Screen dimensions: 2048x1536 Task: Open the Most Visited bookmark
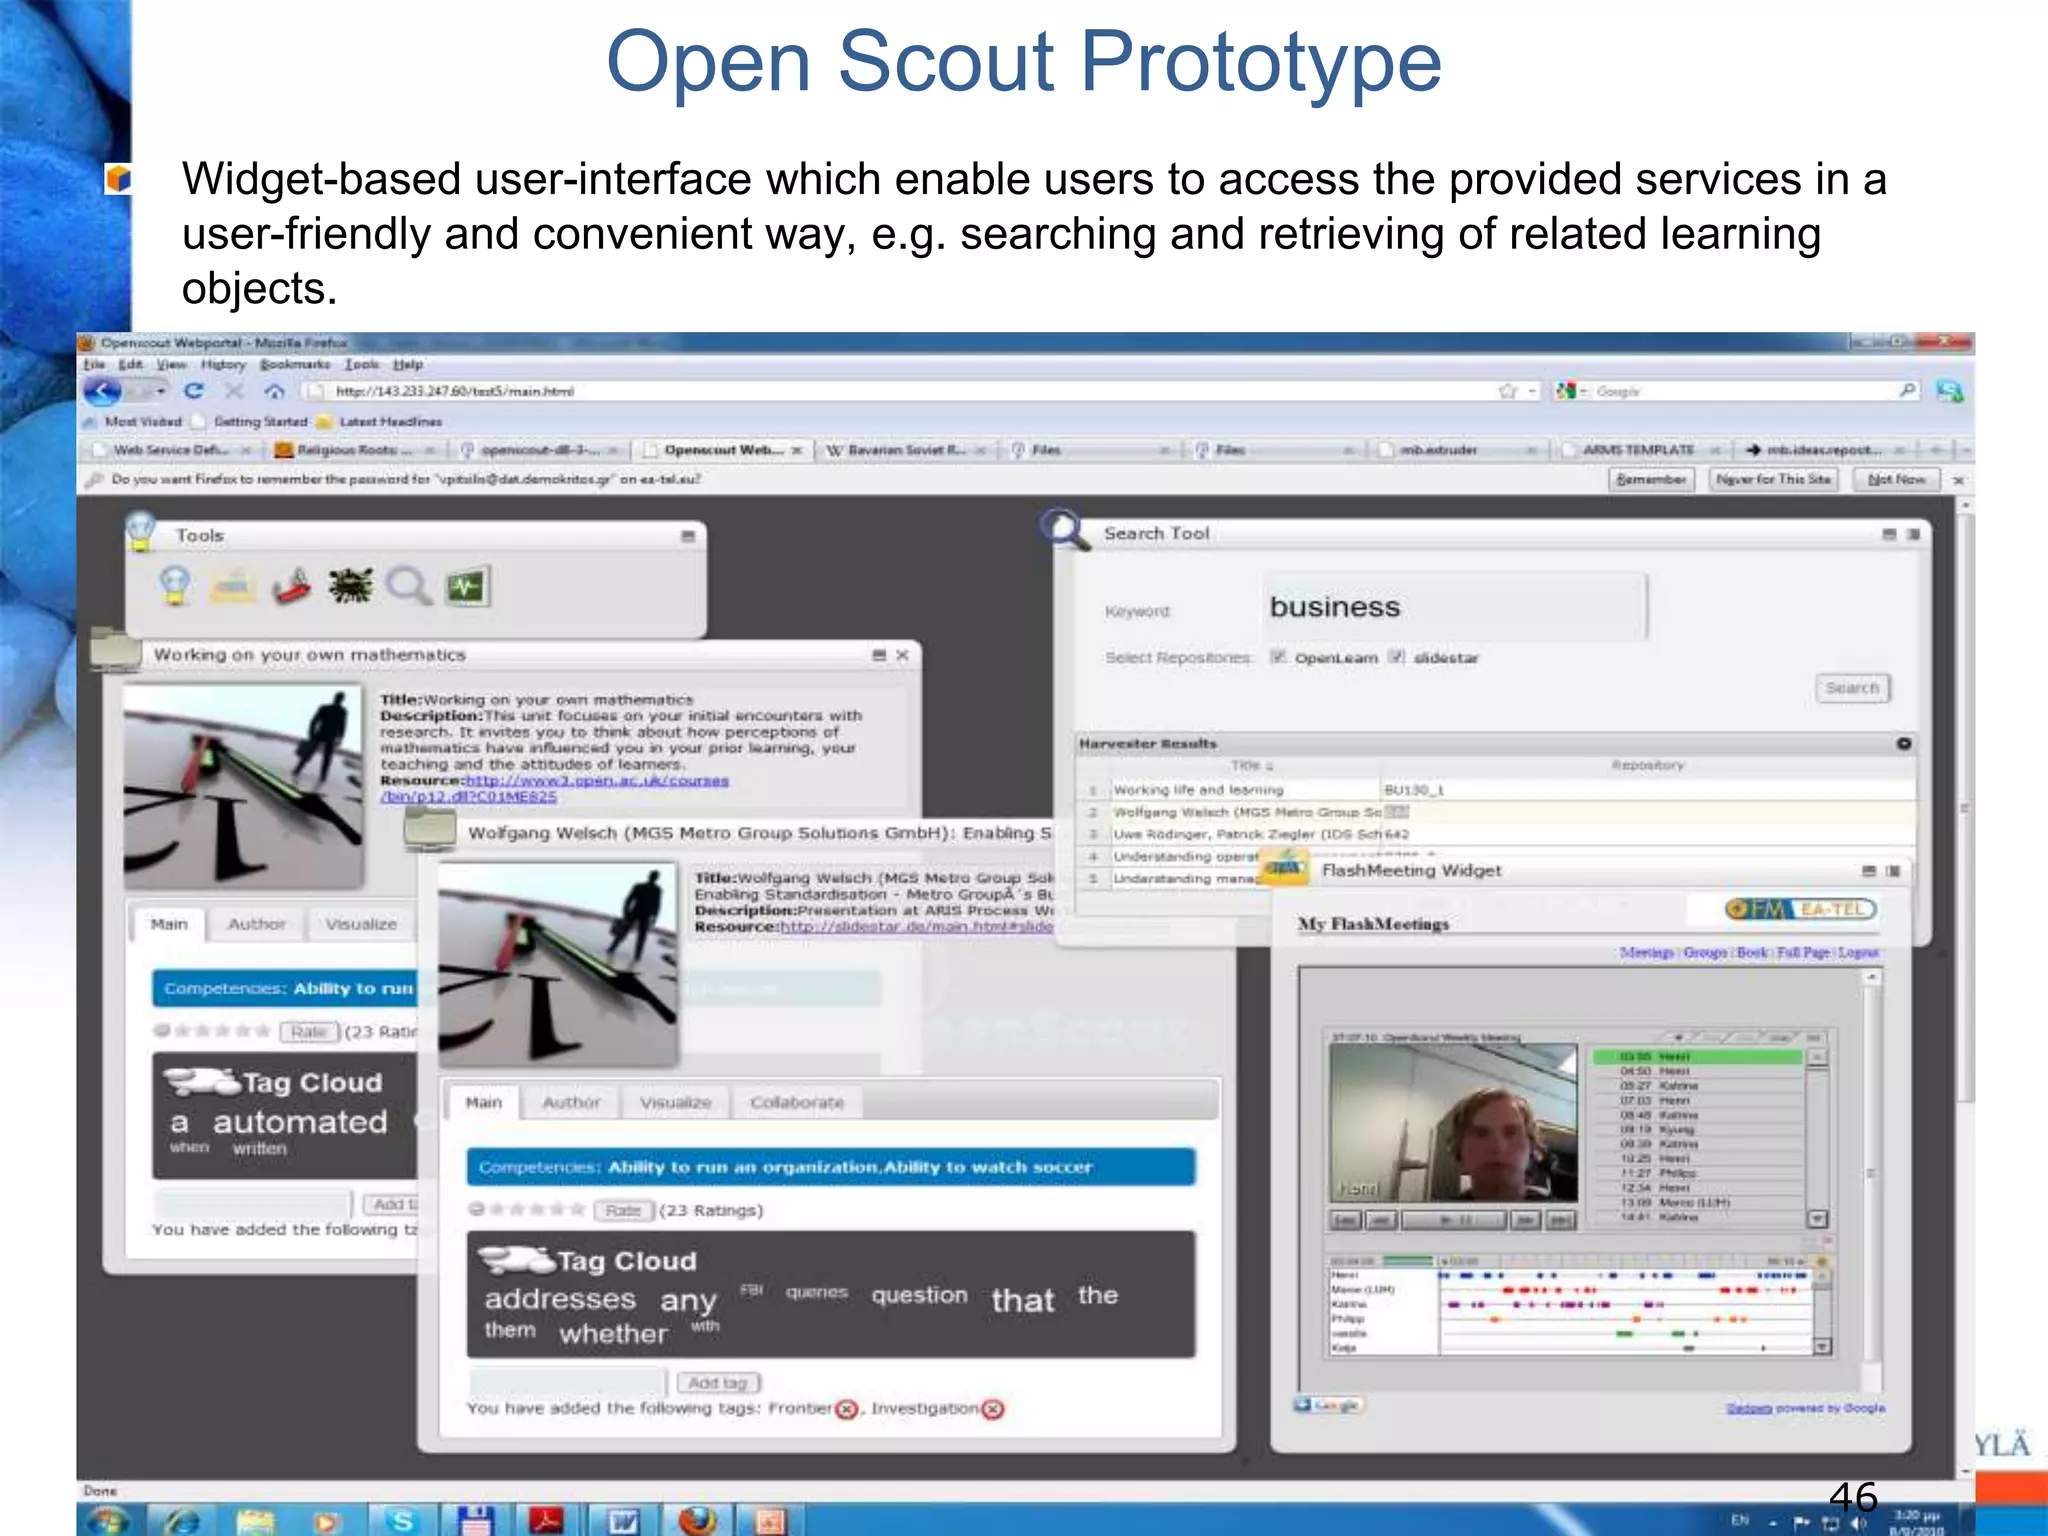(x=134, y=422)
